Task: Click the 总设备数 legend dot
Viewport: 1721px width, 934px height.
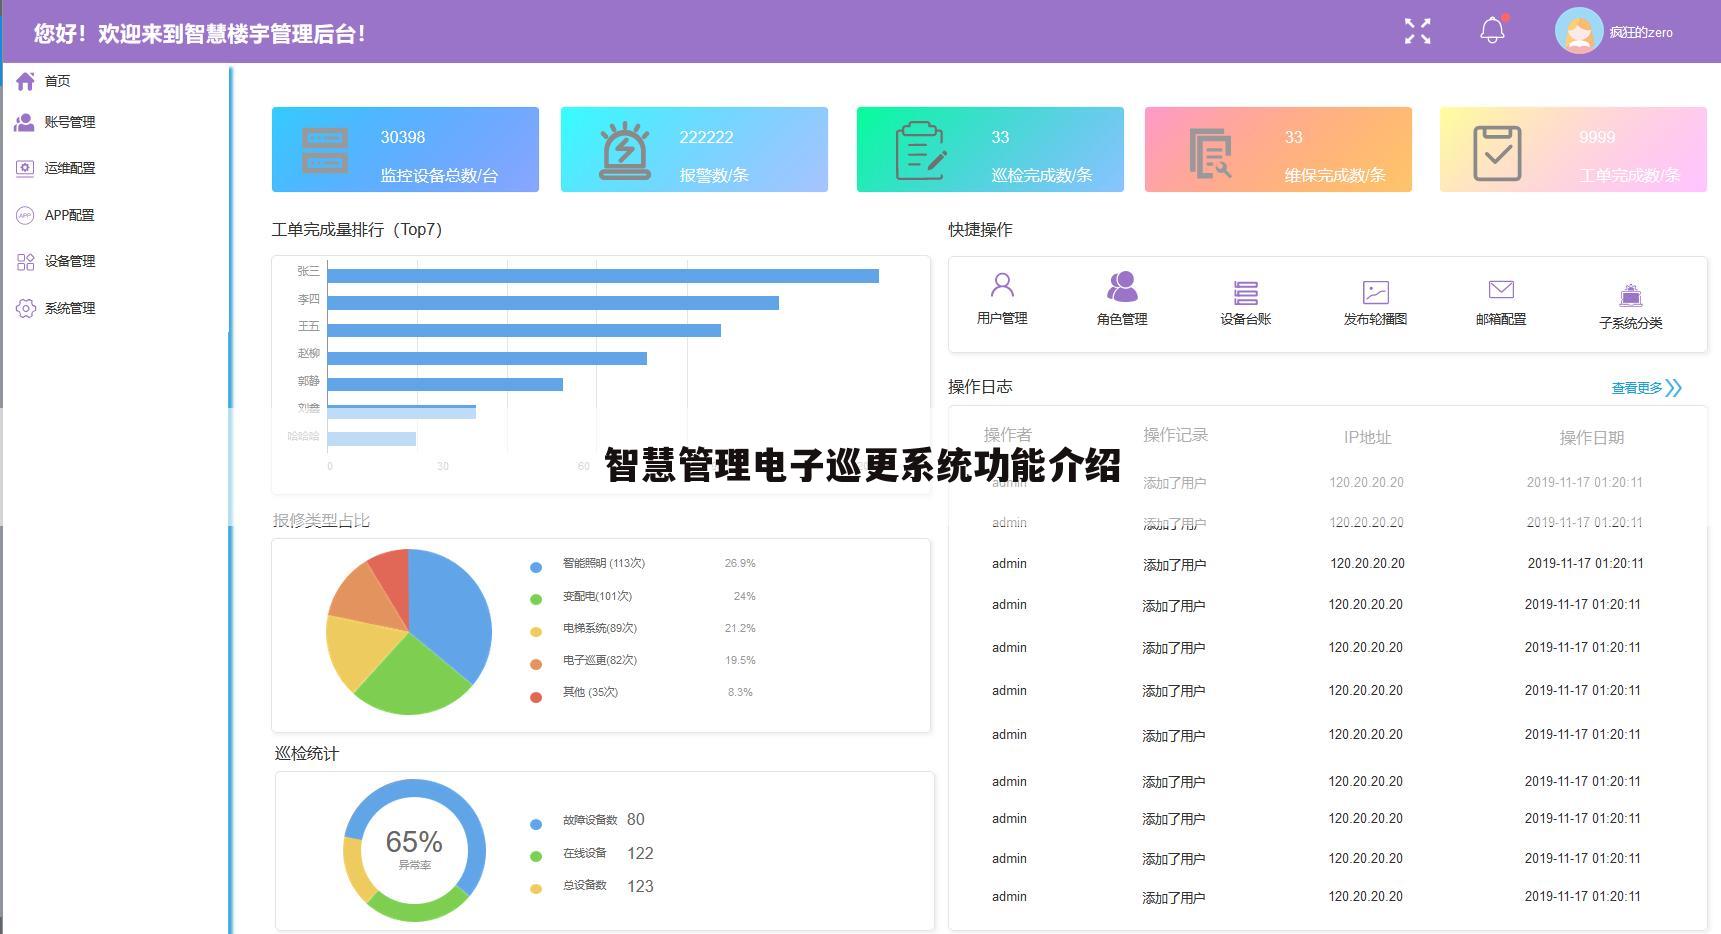Action: coord(536,888)
